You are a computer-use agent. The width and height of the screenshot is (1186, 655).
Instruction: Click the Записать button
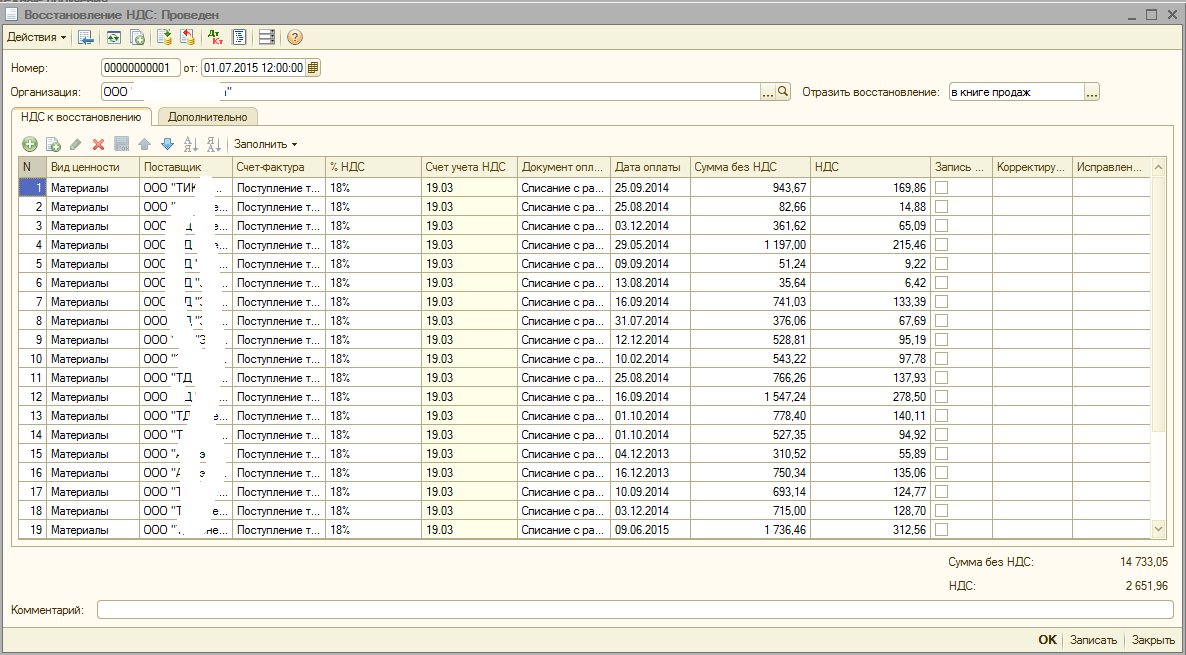(x=1093, y=640)
